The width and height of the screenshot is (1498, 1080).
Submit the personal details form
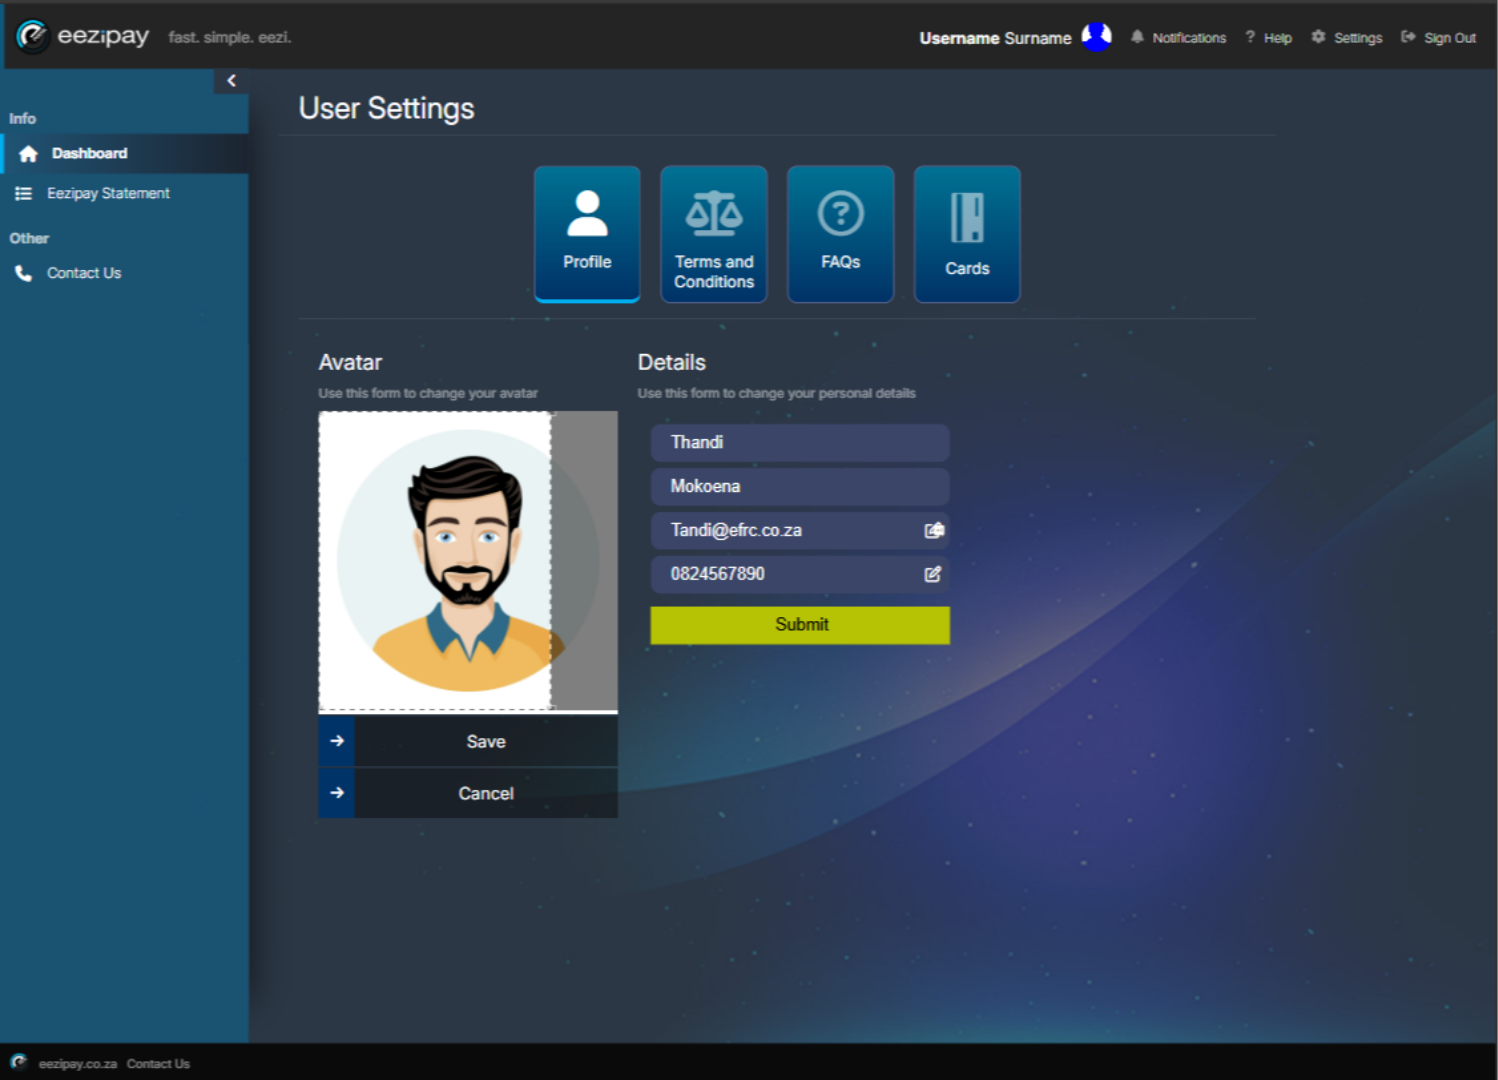point(800,625)
